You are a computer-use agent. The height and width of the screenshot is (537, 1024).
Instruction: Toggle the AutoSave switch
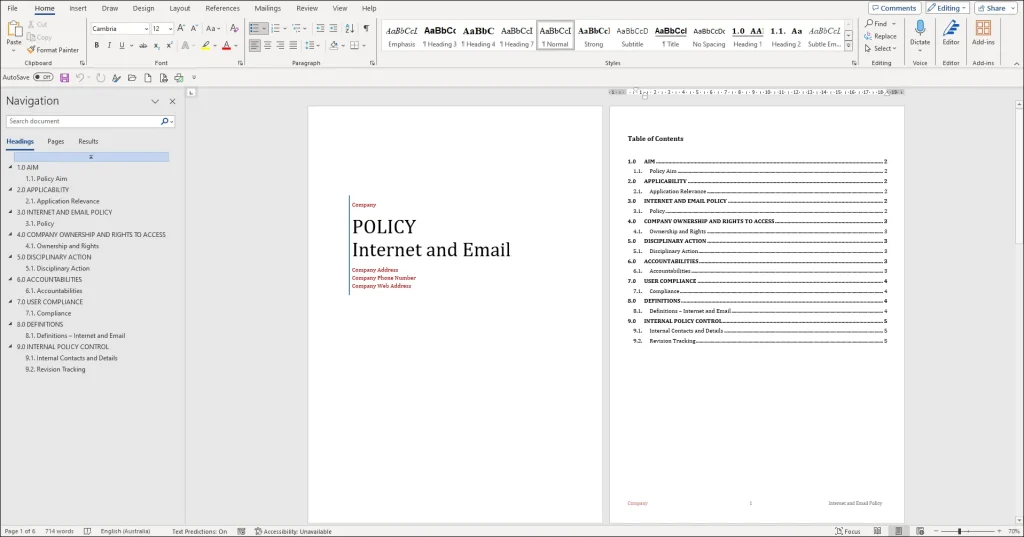click(43, 77)
